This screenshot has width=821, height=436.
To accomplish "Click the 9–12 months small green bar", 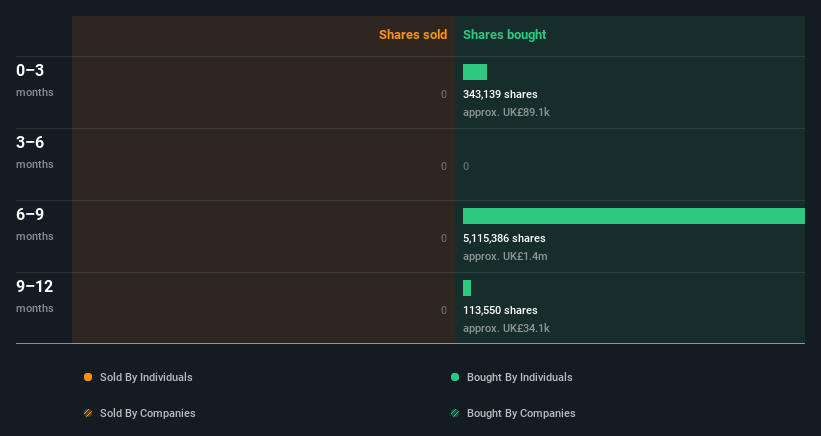I will click(x=467, y=288).
